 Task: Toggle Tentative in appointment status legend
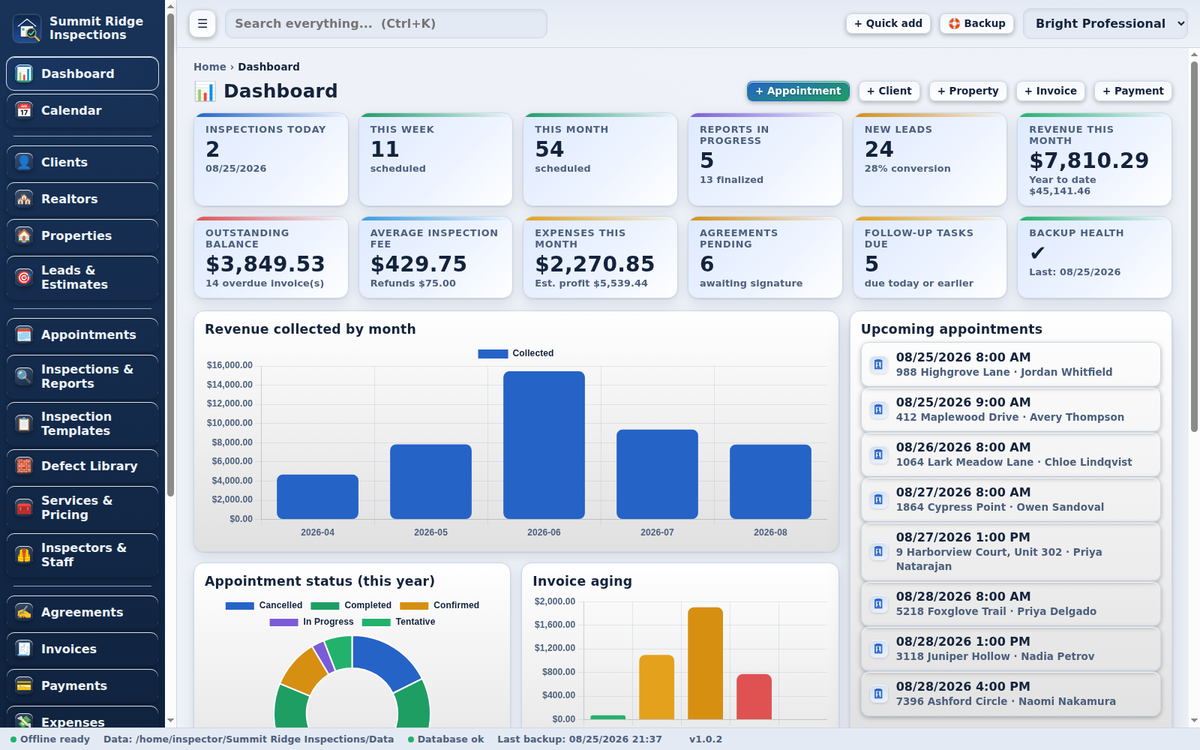coord(398,622)
